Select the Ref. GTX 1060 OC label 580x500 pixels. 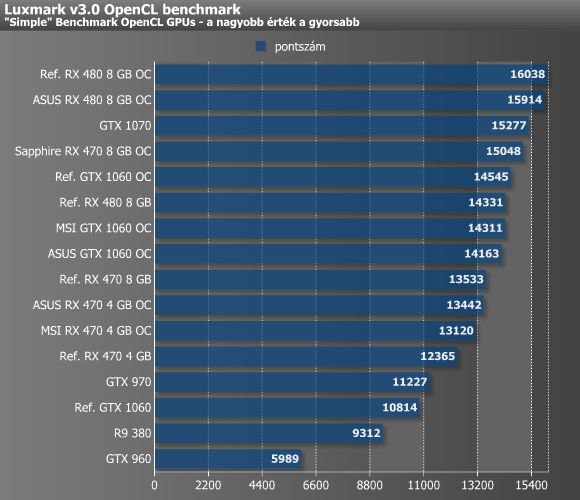[103, 177]
